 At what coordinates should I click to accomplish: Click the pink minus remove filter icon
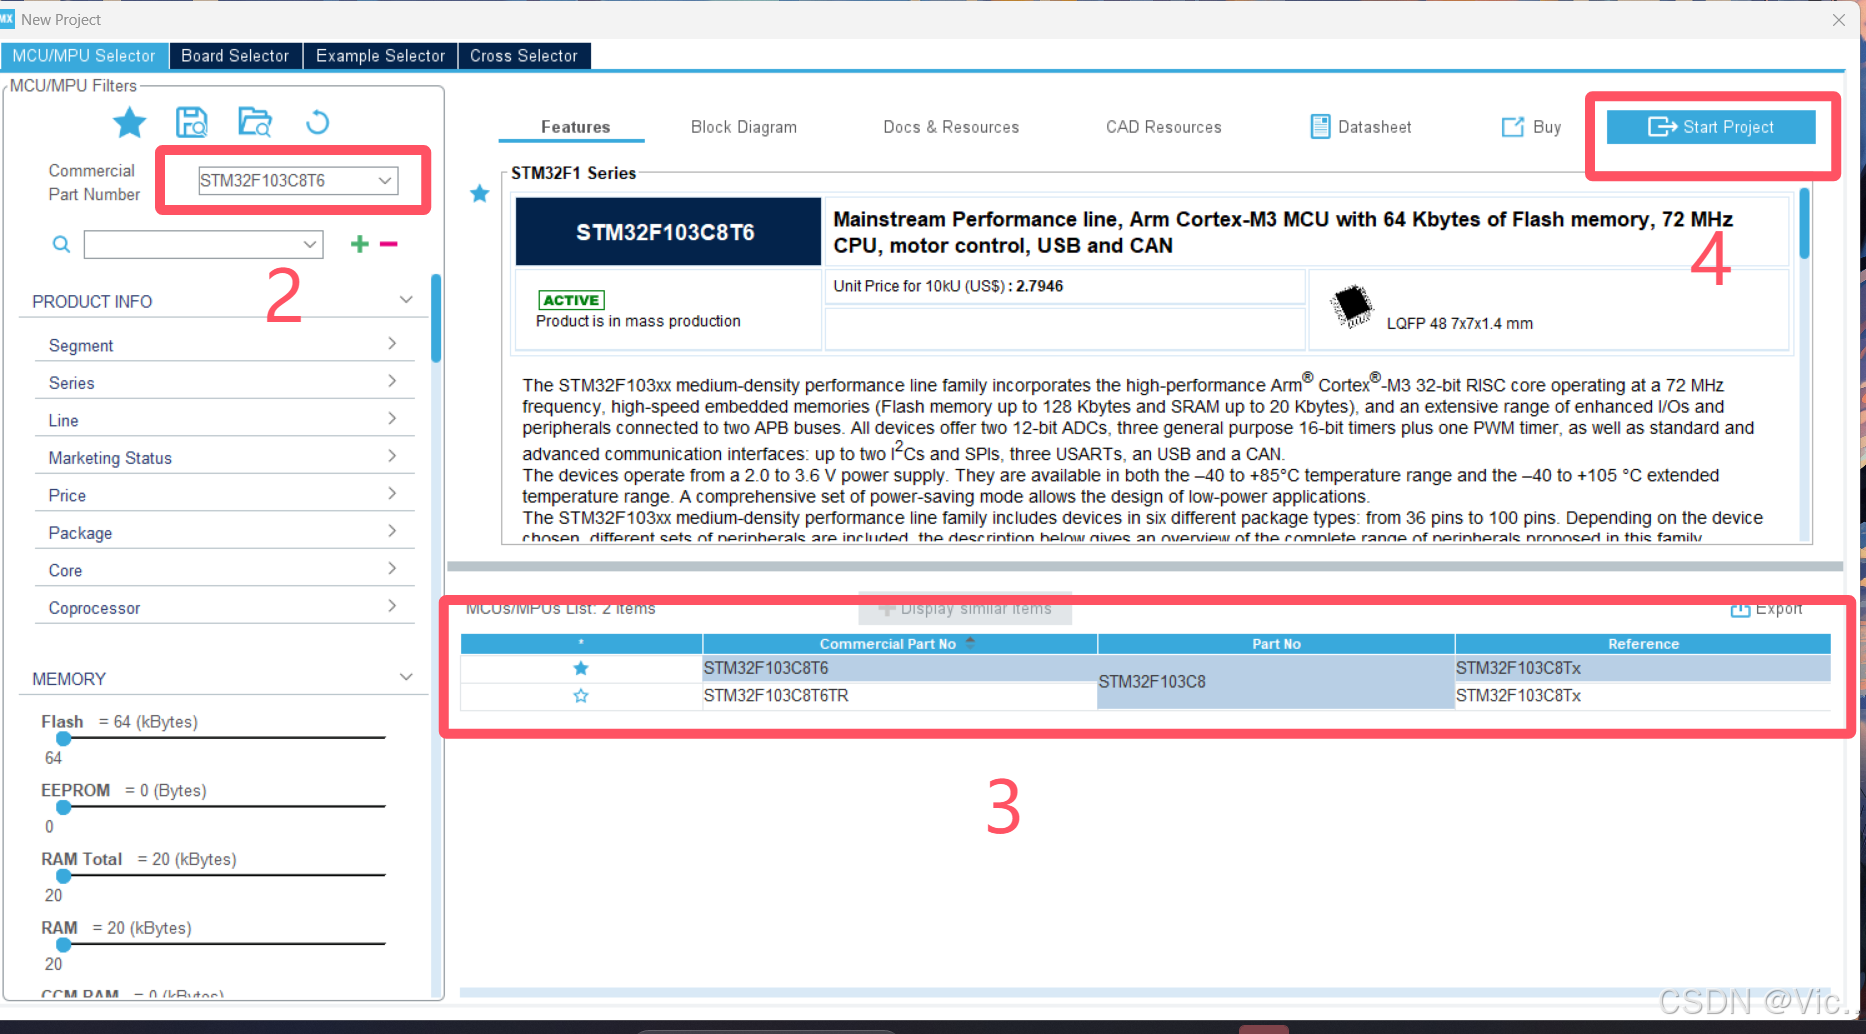pos(389,244)
